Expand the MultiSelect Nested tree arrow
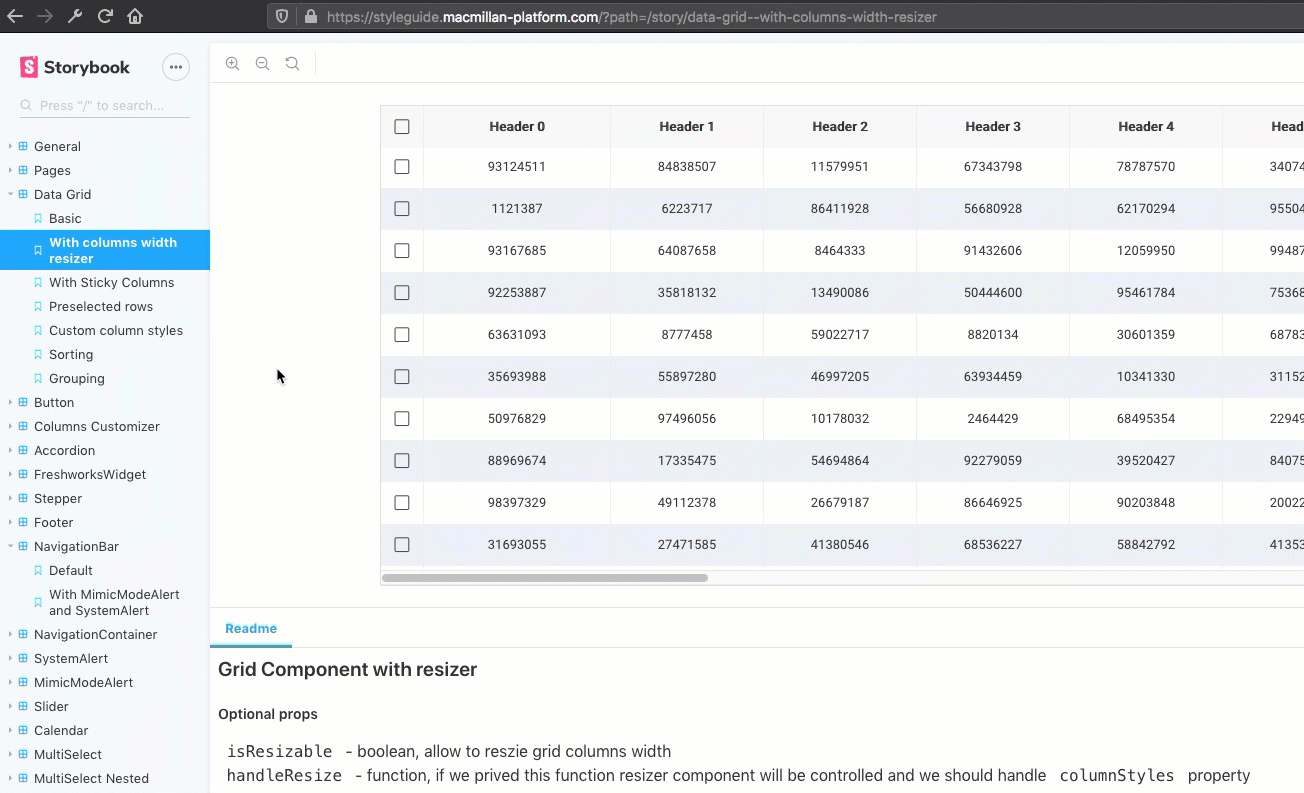The height and width of the screenshot is (793, 1304). pyautogui.click(x=10, y=778)
